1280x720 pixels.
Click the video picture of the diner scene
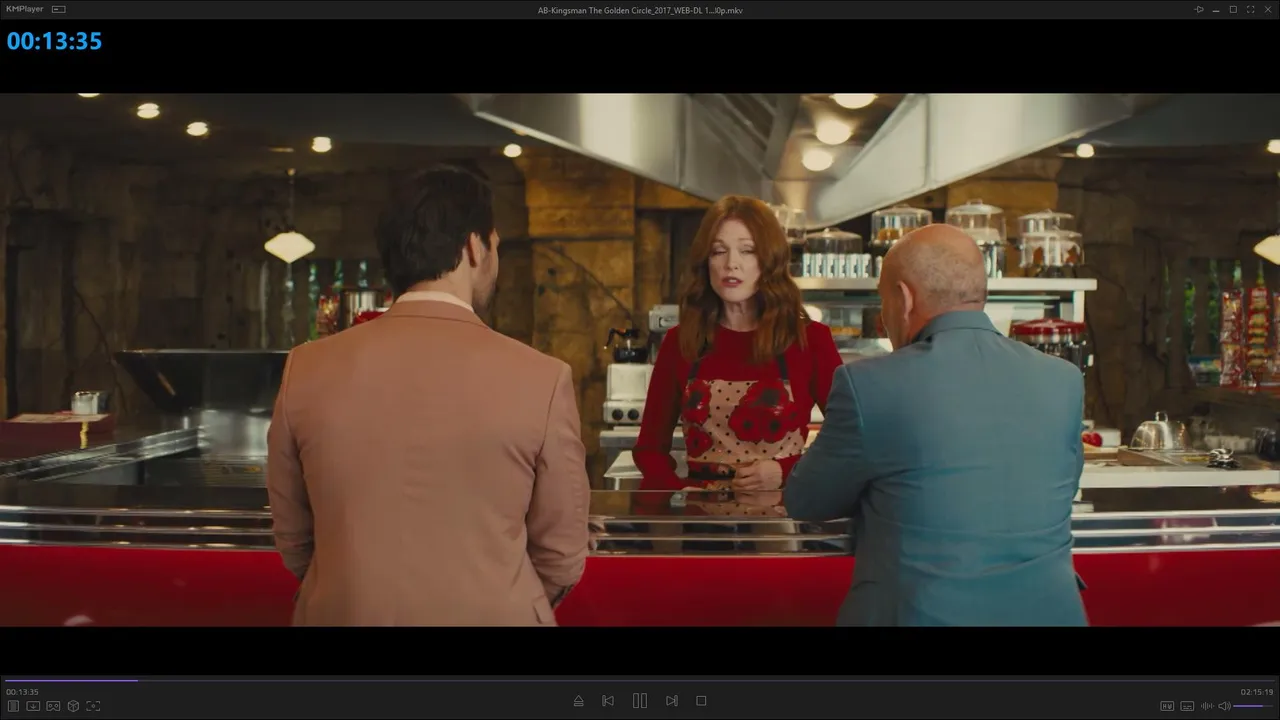640,360
